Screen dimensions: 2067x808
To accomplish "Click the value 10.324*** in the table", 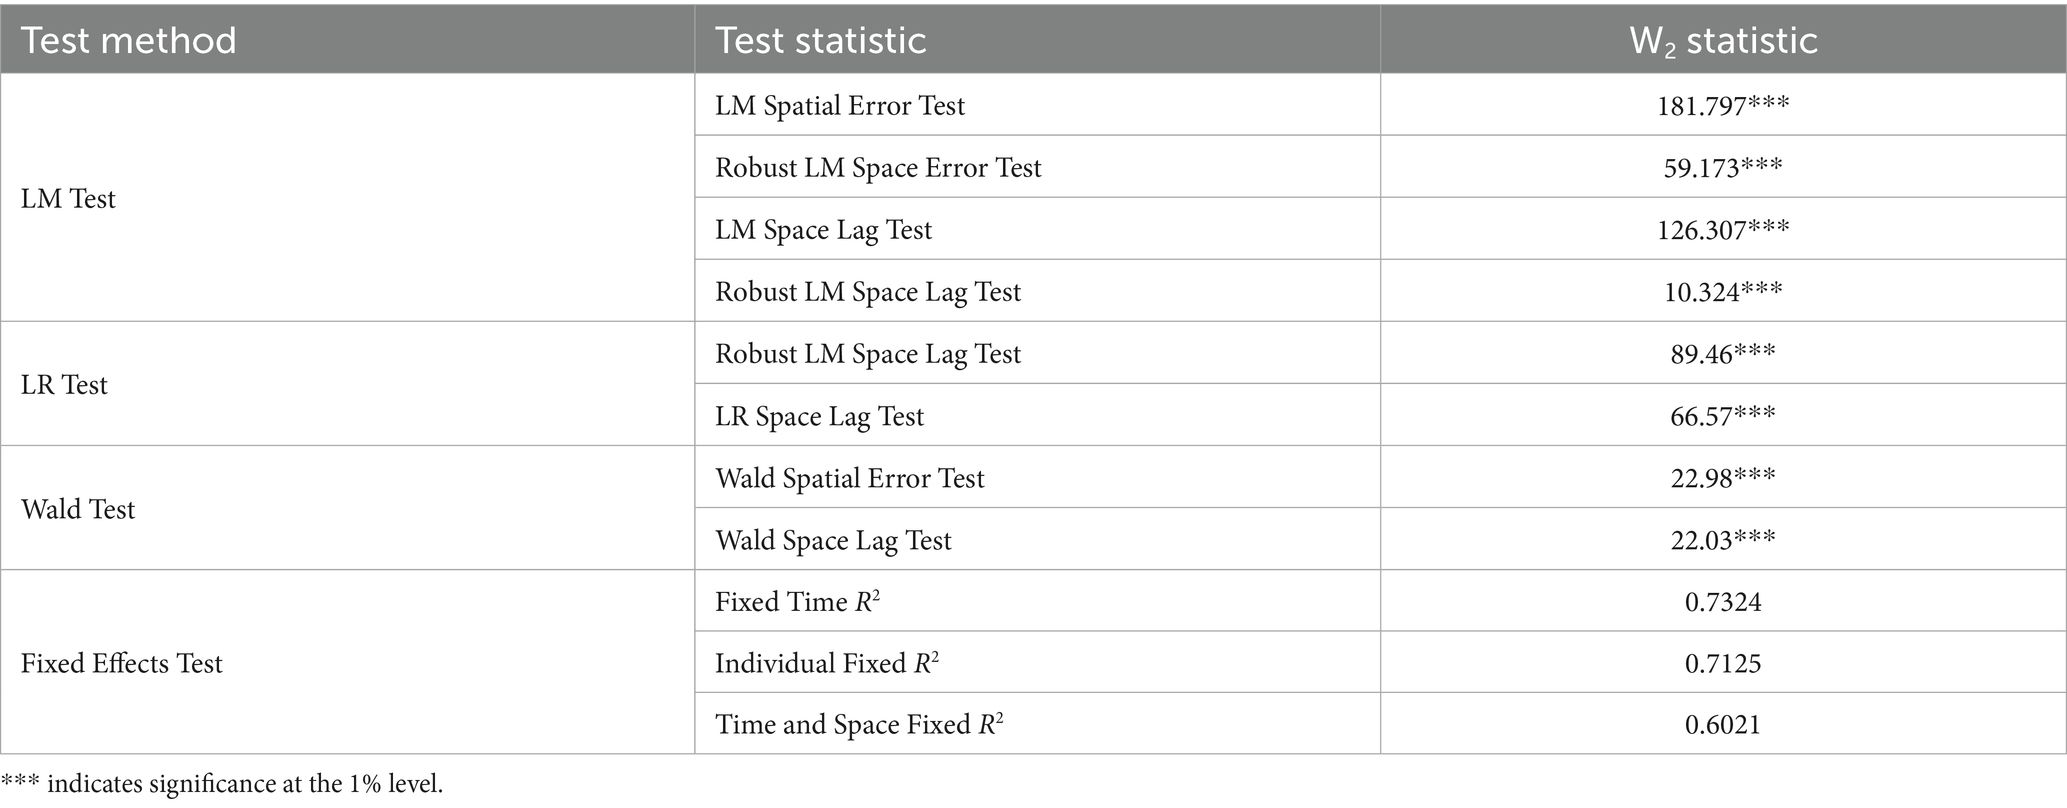I will click(1723, 292).
